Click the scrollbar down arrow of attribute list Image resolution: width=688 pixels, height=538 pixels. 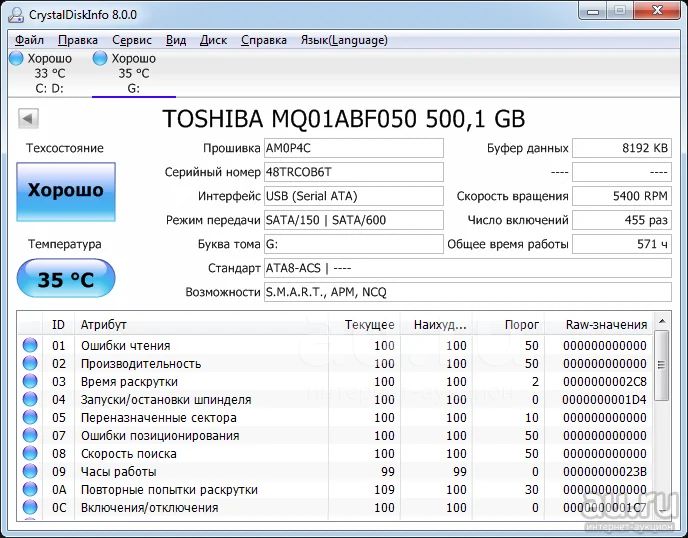pyautogui.click(x=662, y=511)
